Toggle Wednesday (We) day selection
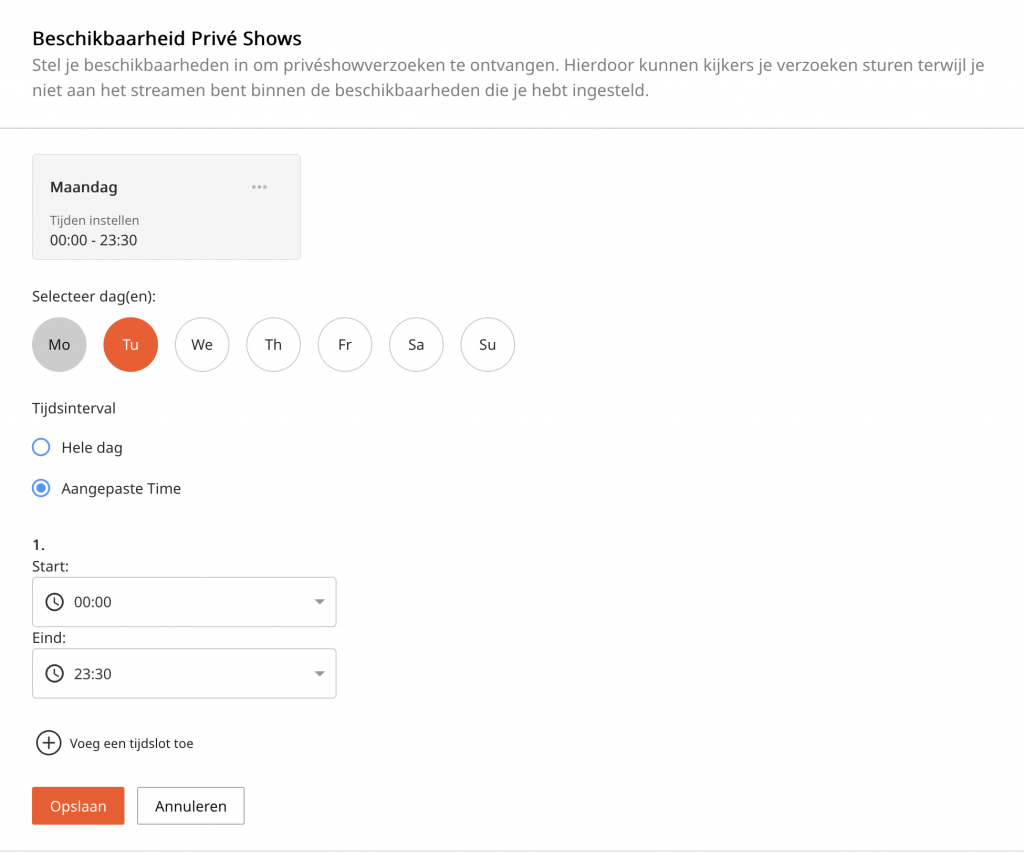 [202, 345]
